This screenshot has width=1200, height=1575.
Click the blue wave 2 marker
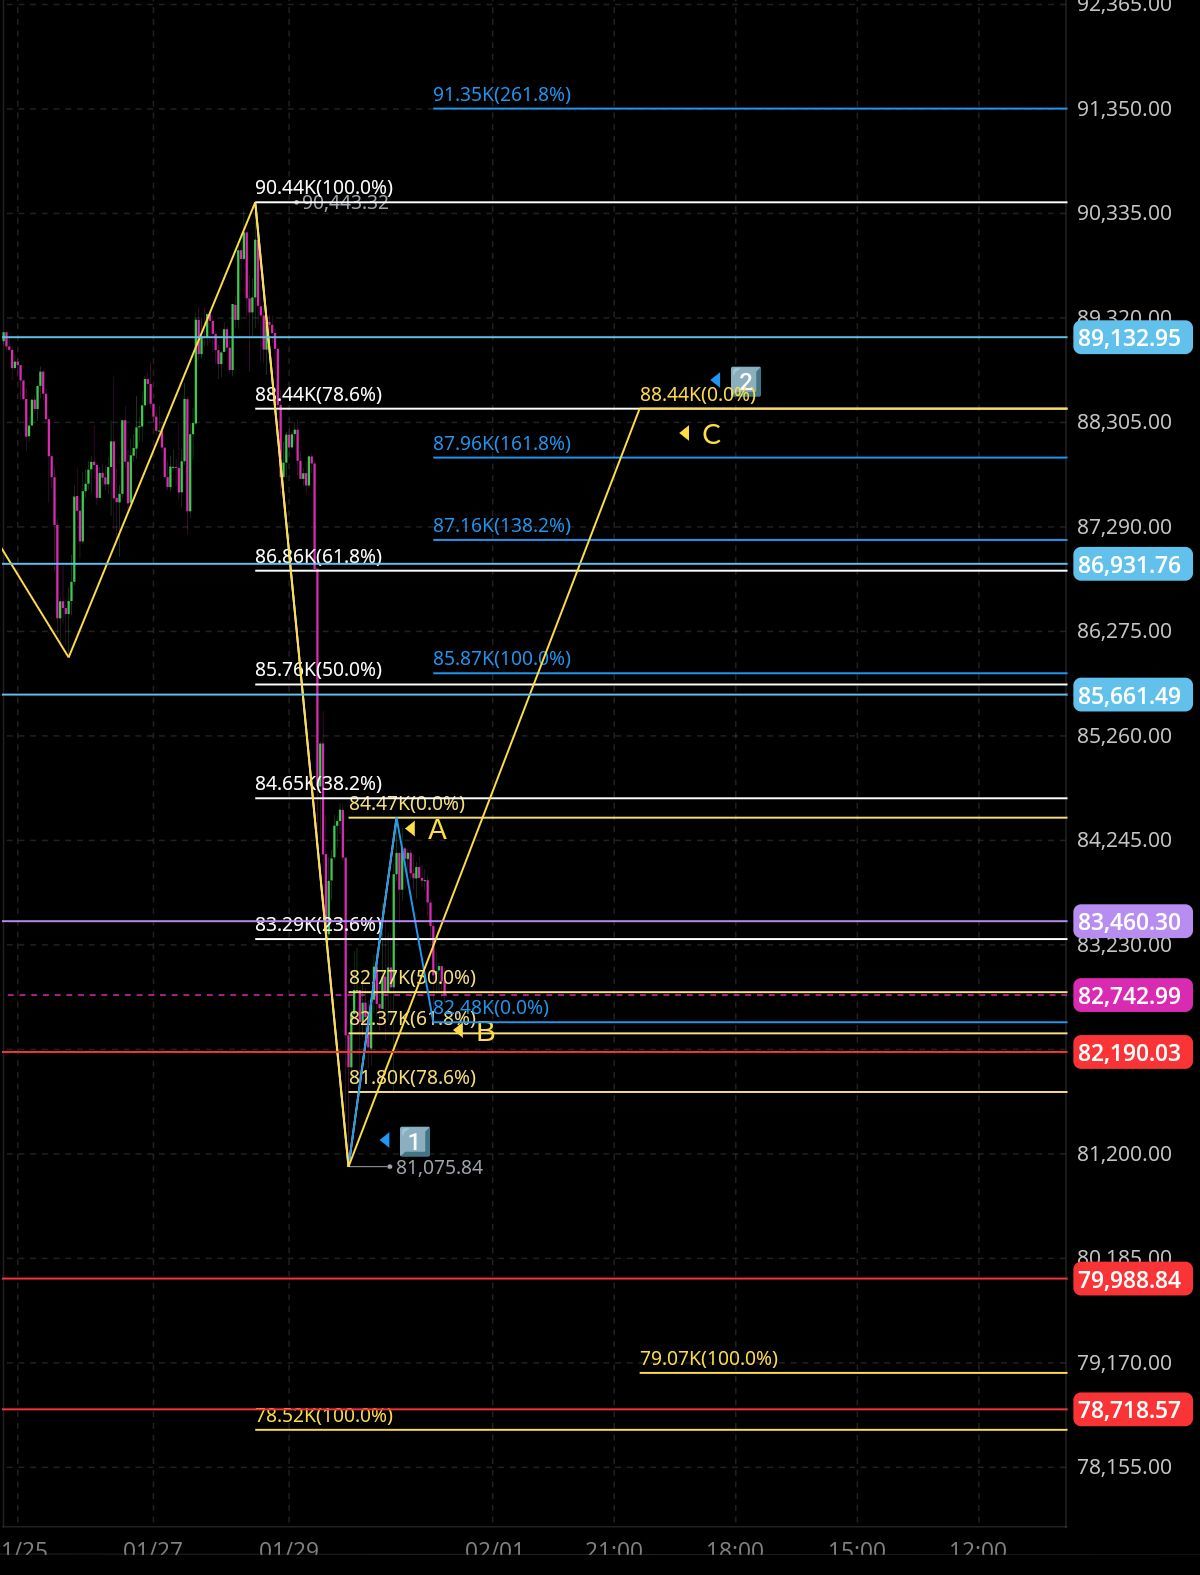(x=744, y=381)
